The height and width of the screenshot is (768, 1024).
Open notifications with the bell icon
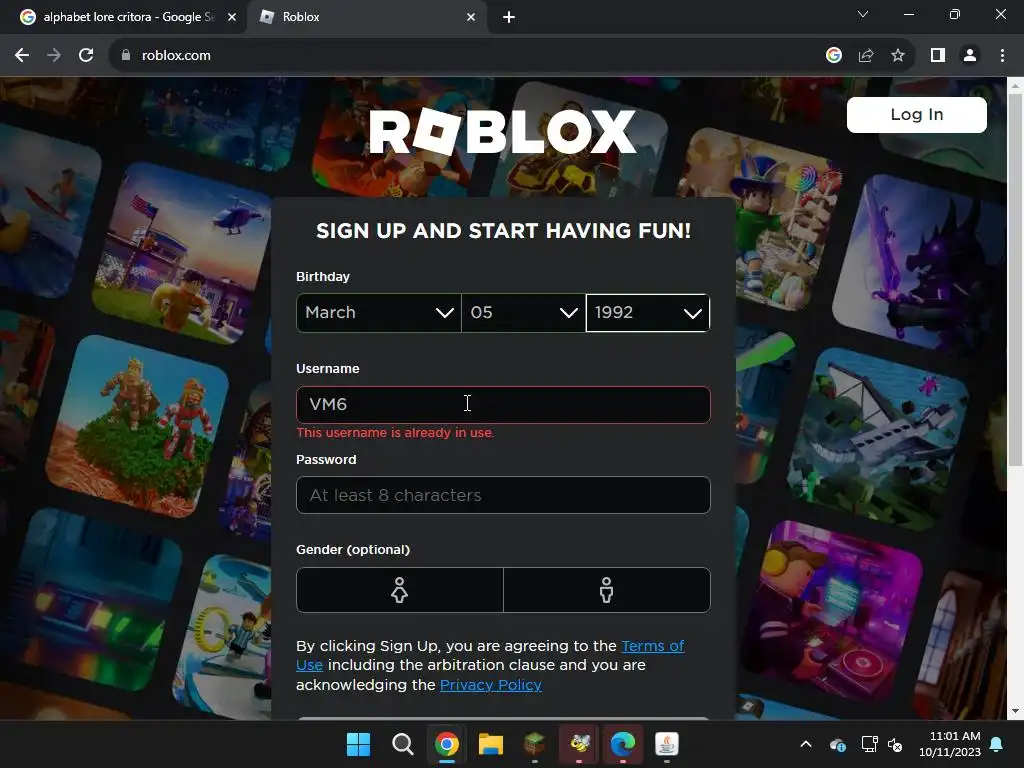997,744
